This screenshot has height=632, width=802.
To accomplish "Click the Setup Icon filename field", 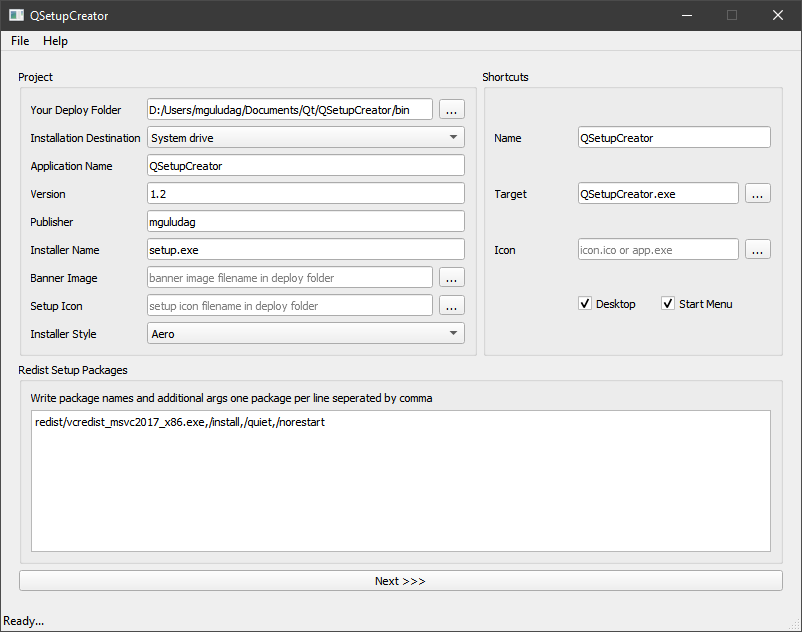I will [x=289, y=306].
